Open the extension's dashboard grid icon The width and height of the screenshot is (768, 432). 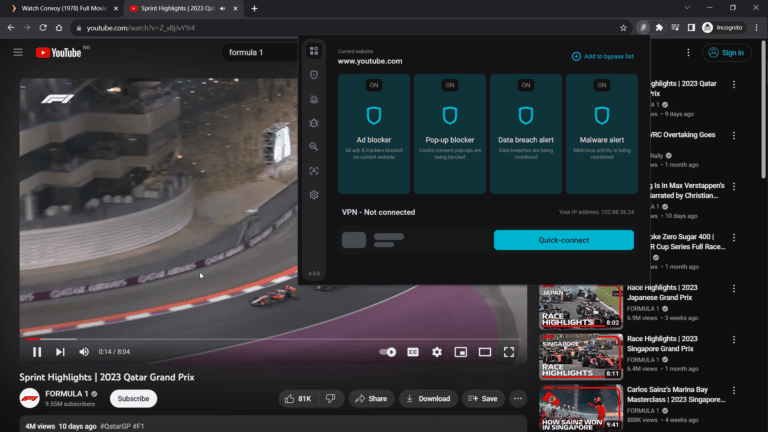point(314,50)
